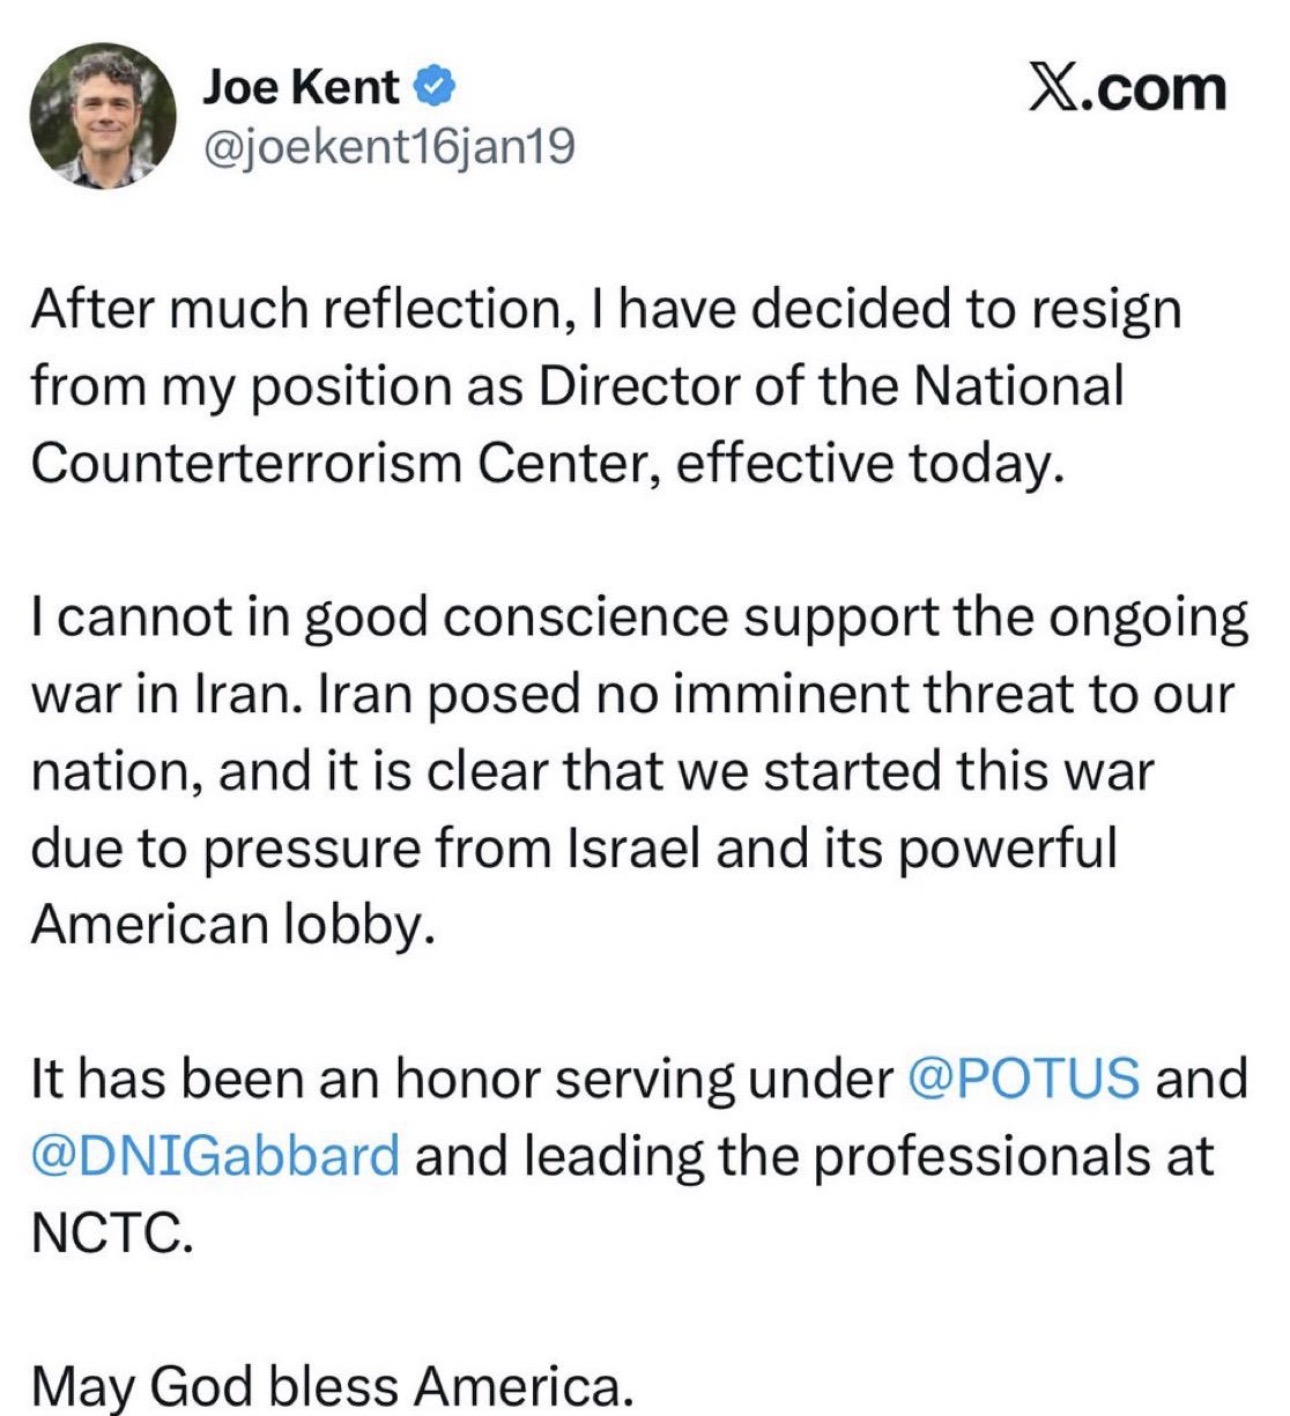Click the line "May God bless America."

(332, 1386)
